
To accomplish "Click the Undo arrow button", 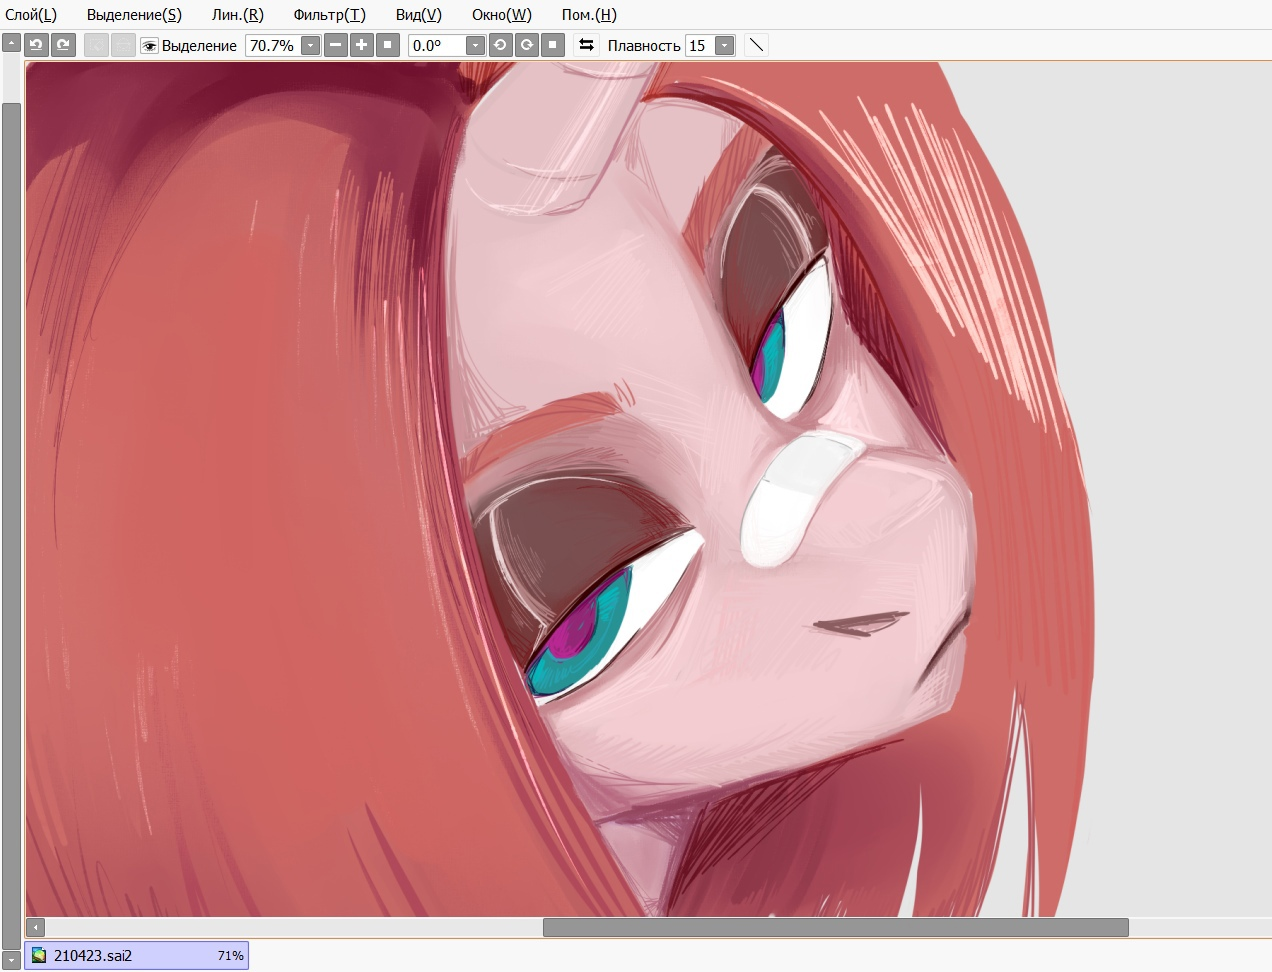I will coord(36,45).
